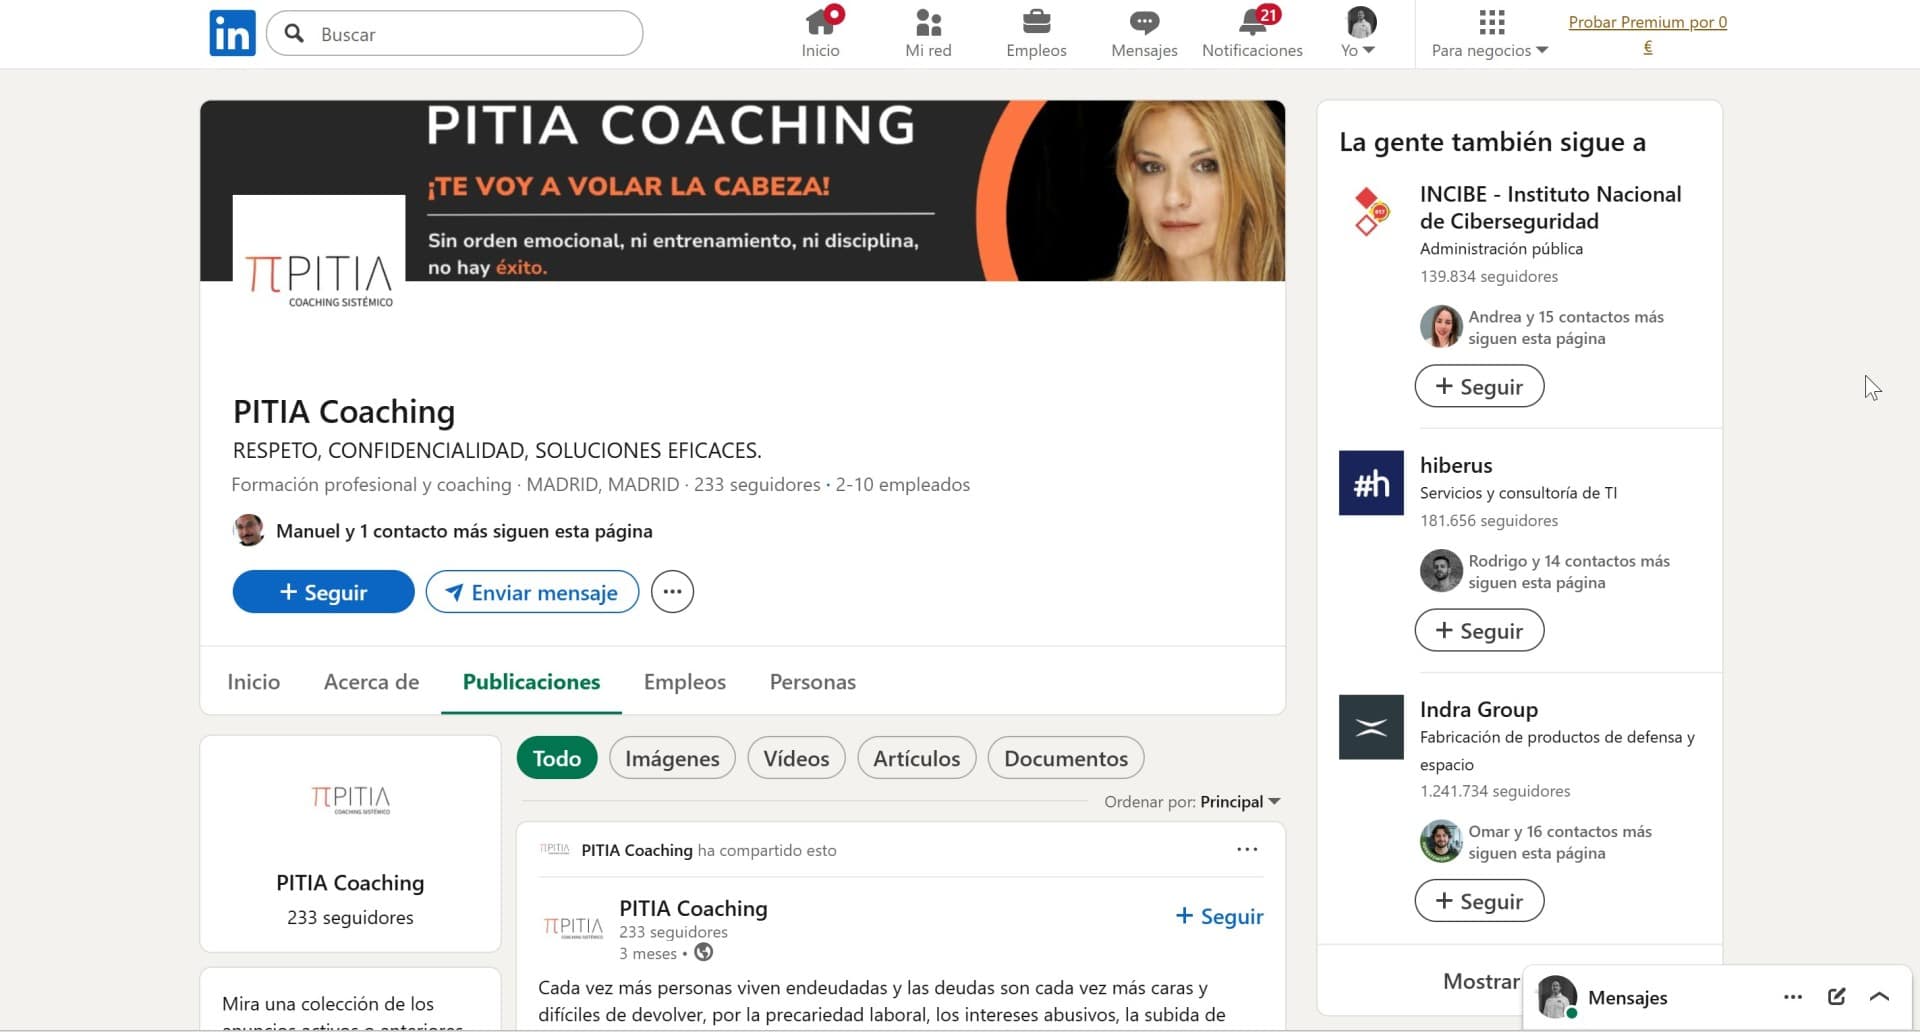Open the company more options ellipsis
The image size is (1920, 1032).
672,592
